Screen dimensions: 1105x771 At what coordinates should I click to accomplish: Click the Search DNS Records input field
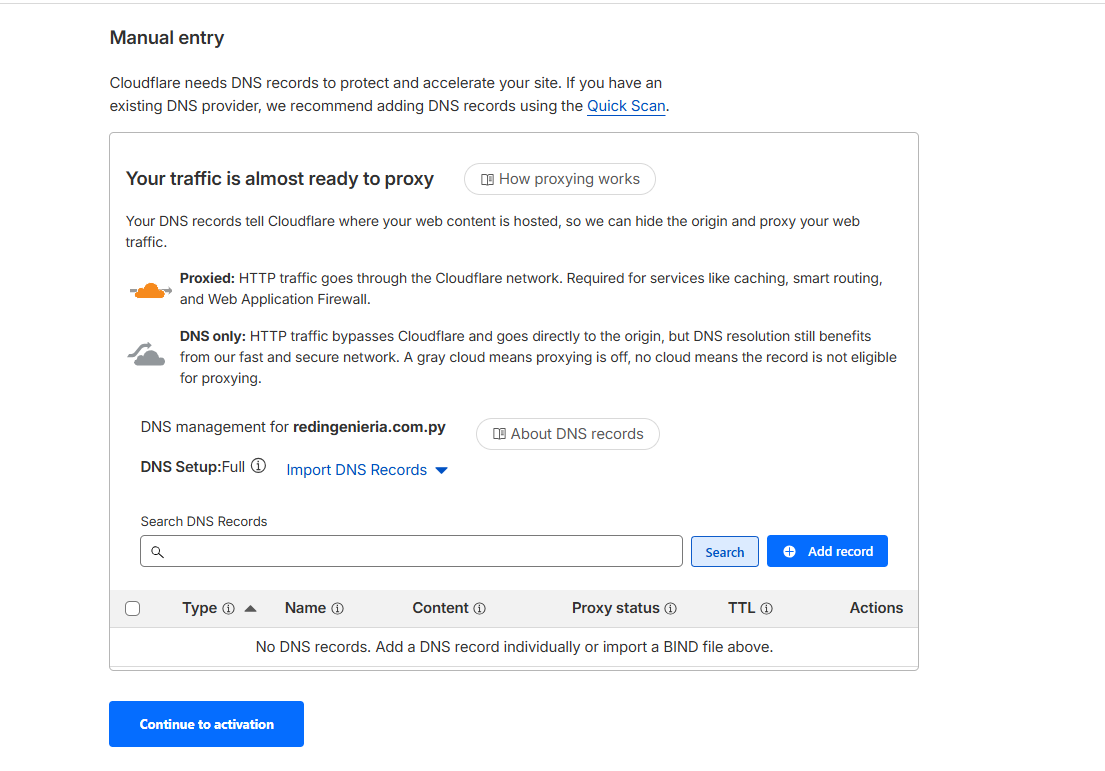pyautogui.click(x=420, y=552)
